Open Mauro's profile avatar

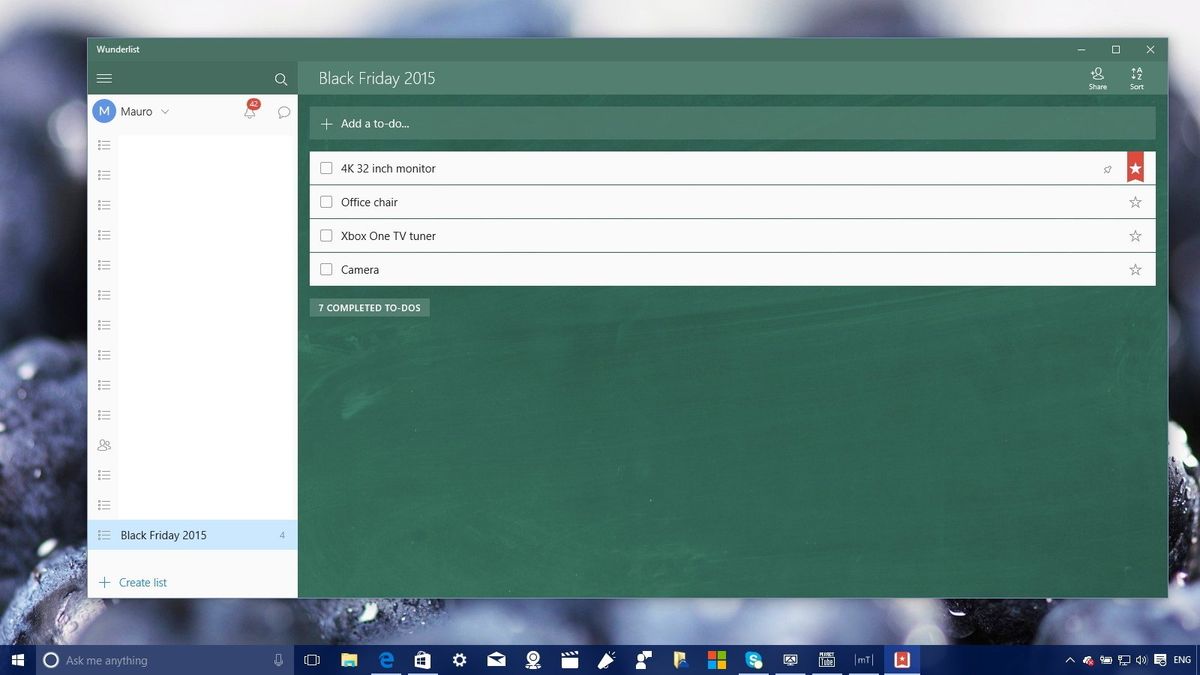pos(104,111)
